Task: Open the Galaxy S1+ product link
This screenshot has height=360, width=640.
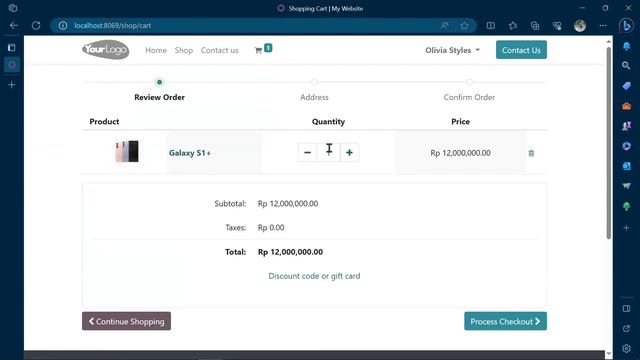Action: (x=190, y=153)
